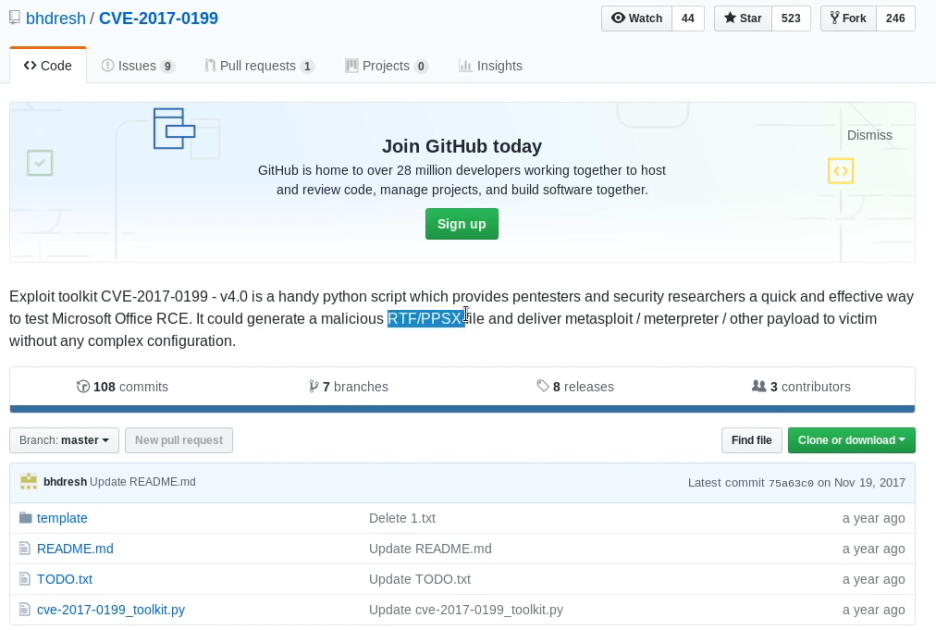Expand the Clone or download dropdown
This screenshot has width=936, height=630.
point(851,440)
